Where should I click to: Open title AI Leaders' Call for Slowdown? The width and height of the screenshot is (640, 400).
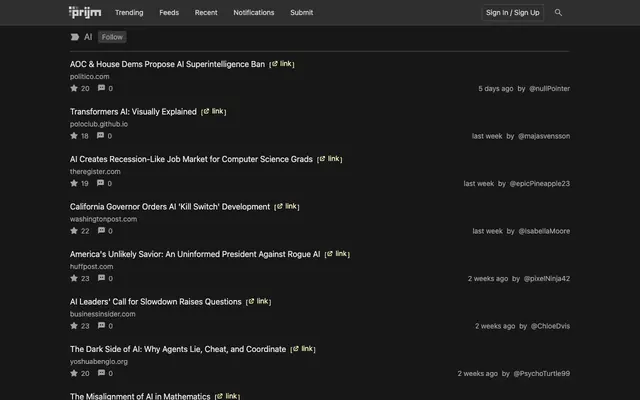[156, 302]
